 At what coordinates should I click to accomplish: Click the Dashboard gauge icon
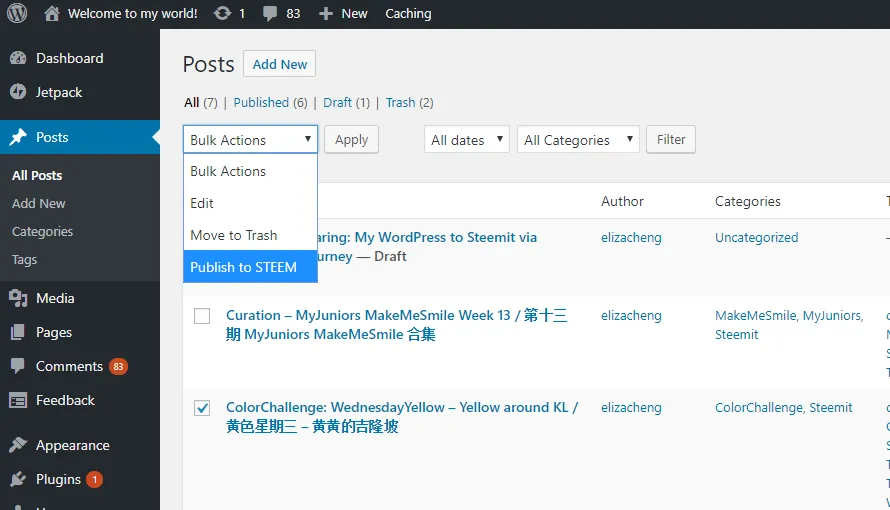18,58
